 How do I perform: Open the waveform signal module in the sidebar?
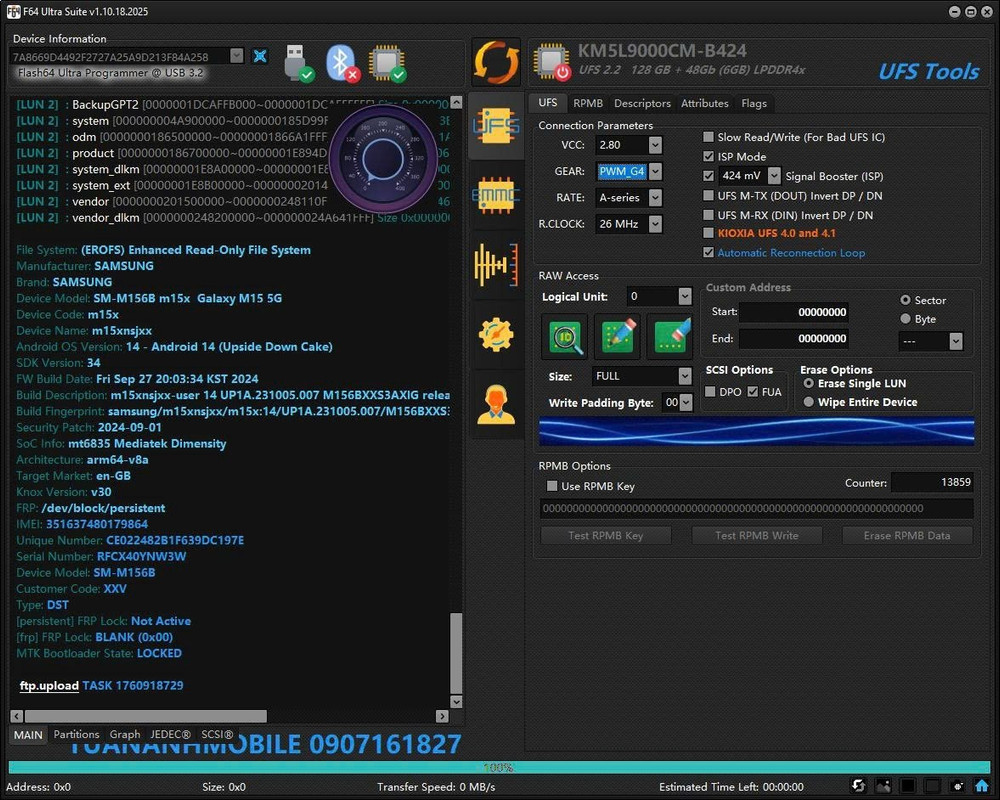coord(496,264)
